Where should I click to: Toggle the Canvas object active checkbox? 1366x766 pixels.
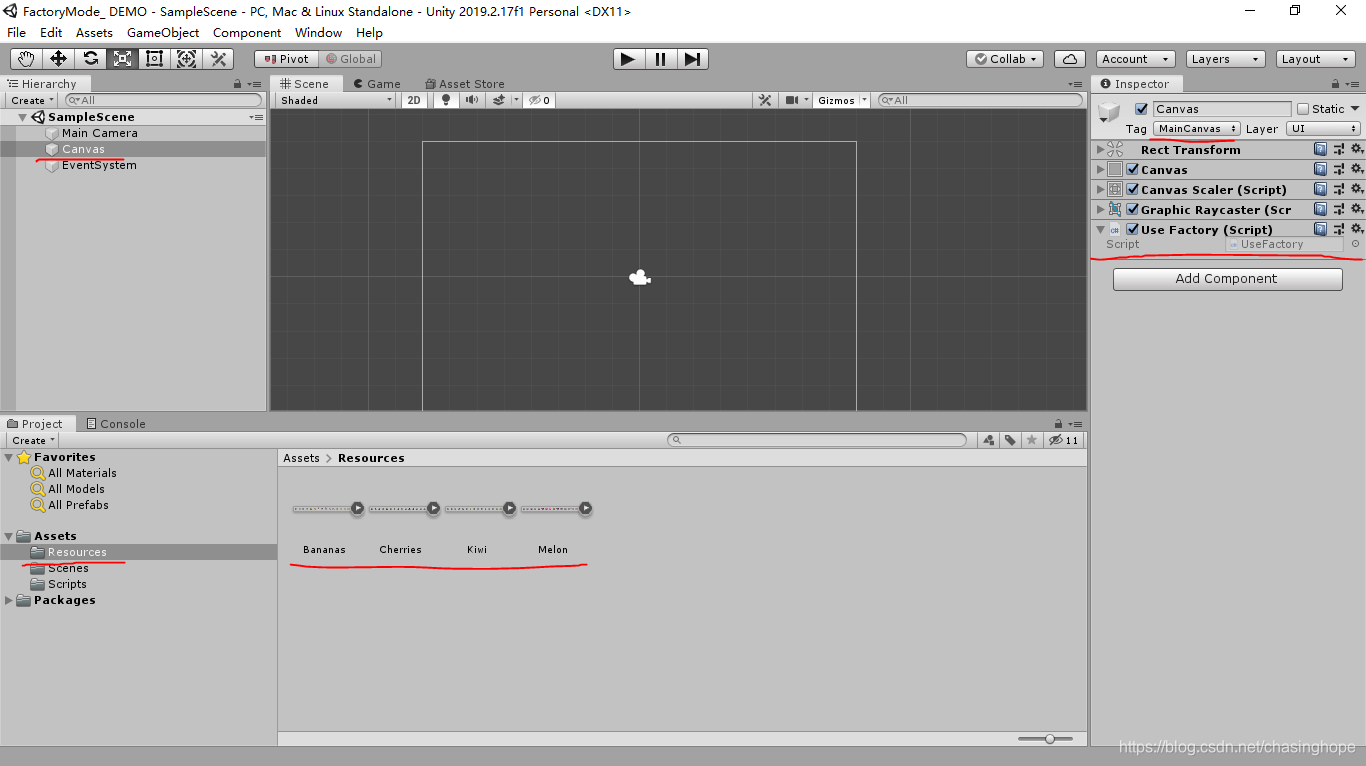tap(1141, 109)
